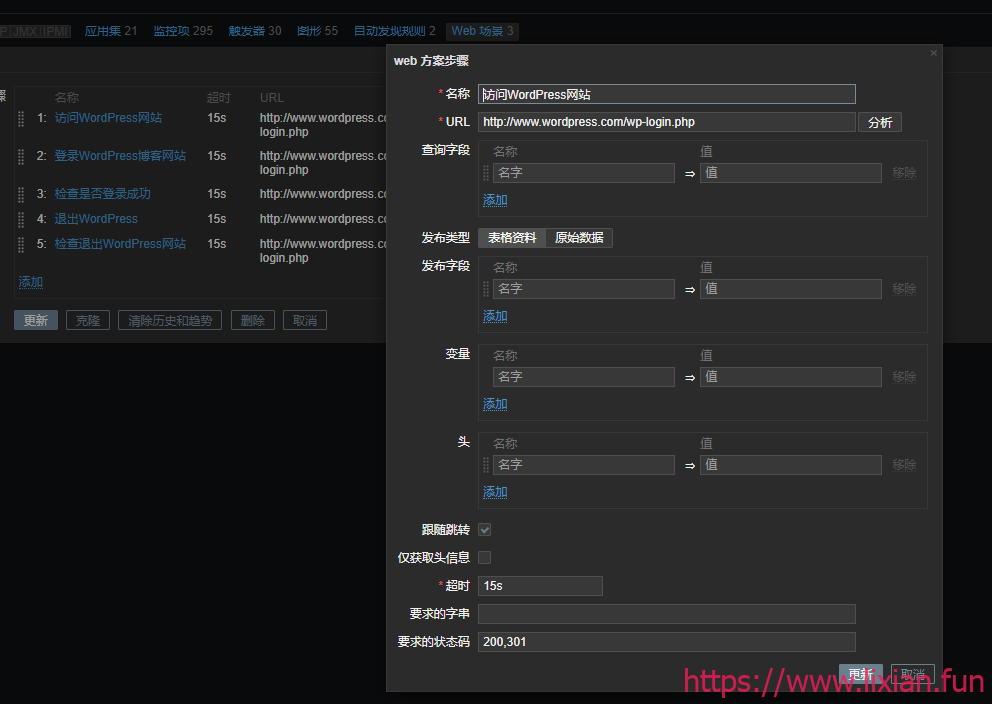Open step 登录WordPress博客网站 link
Image resolution: width=992 pixels, height=704 pixels.
pyautogui.click(x=120, y=156)
